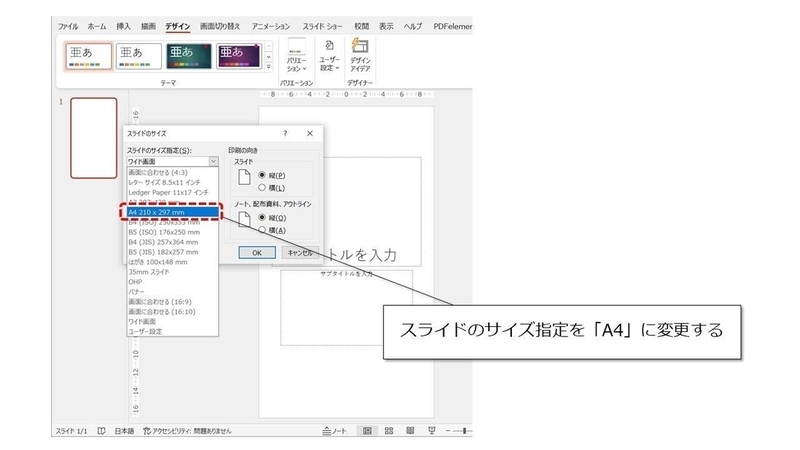Switch to Normal view icon in status bar
The height and width of the screenshot is (450, 800).
(367, 431)
